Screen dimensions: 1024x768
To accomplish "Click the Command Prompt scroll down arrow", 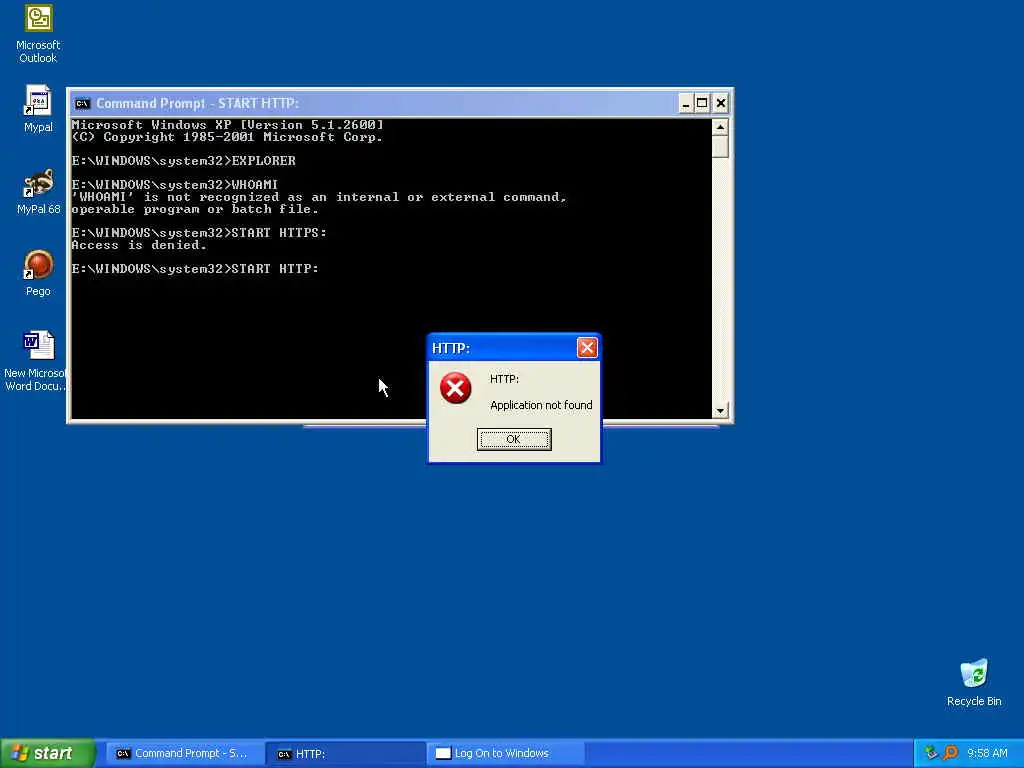I will [x=720, y=411].
